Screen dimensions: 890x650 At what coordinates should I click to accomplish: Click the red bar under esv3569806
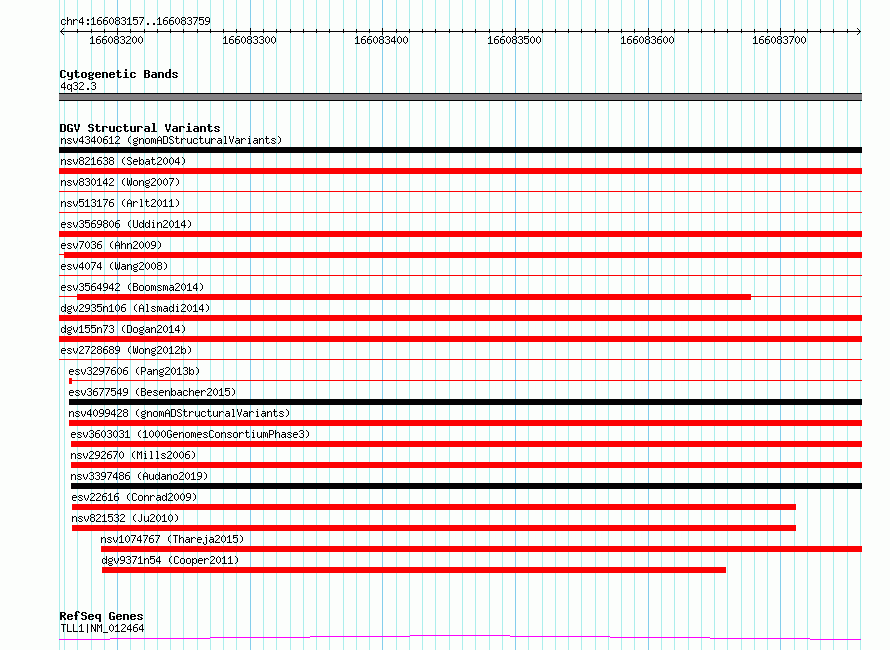pyautogui.click(x=460, y=234)
